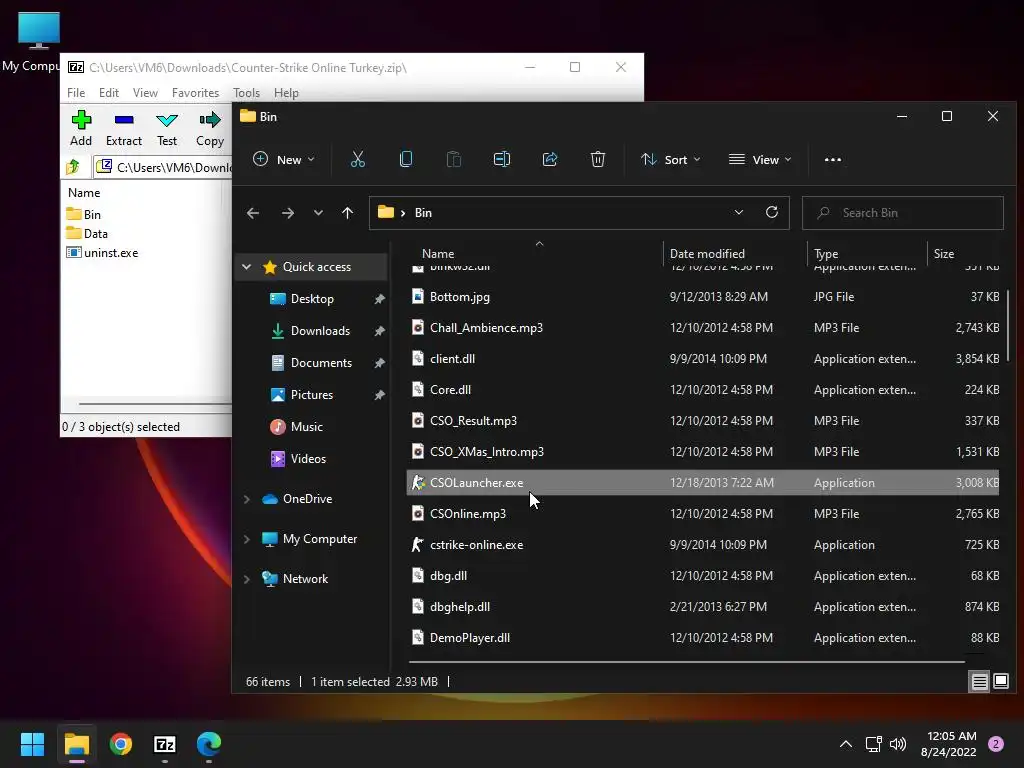Click the Search Bin input field
Viewport: 1024px width, 768px height.
[903, 213]
